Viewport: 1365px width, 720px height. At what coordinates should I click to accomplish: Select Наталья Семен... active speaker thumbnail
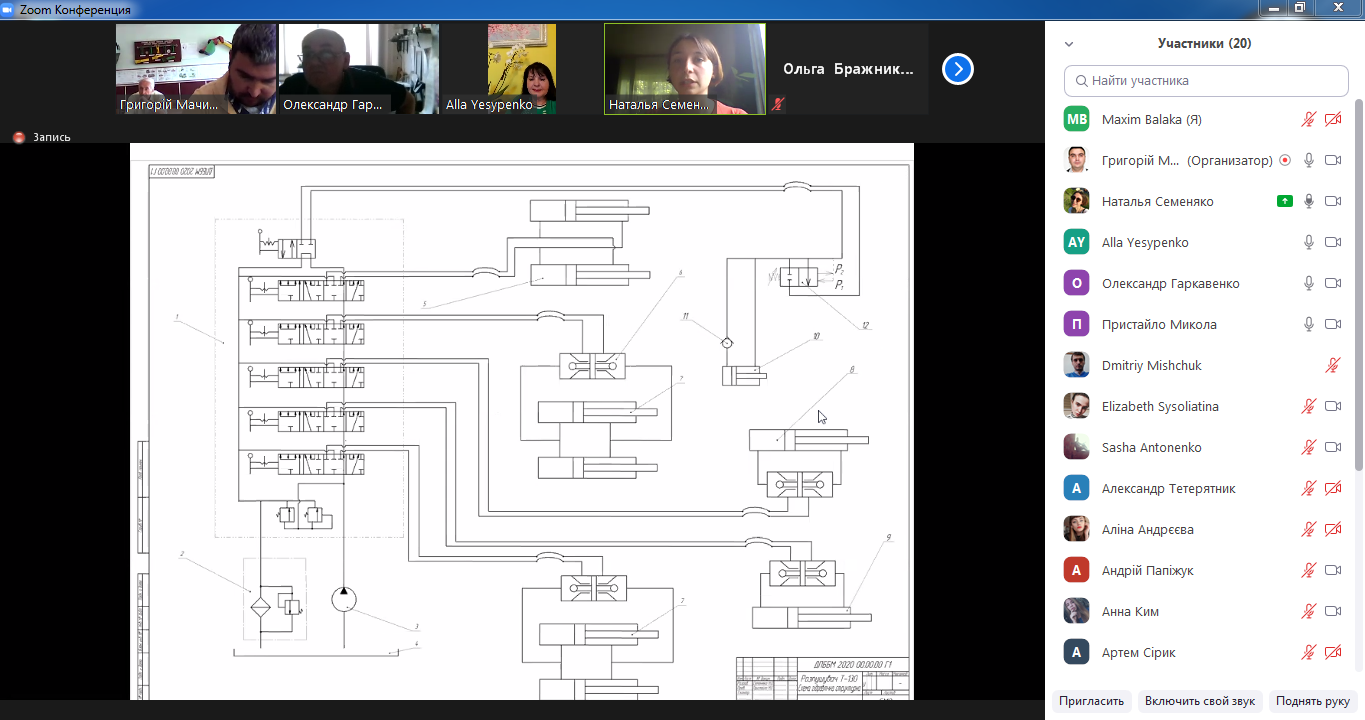685,69
